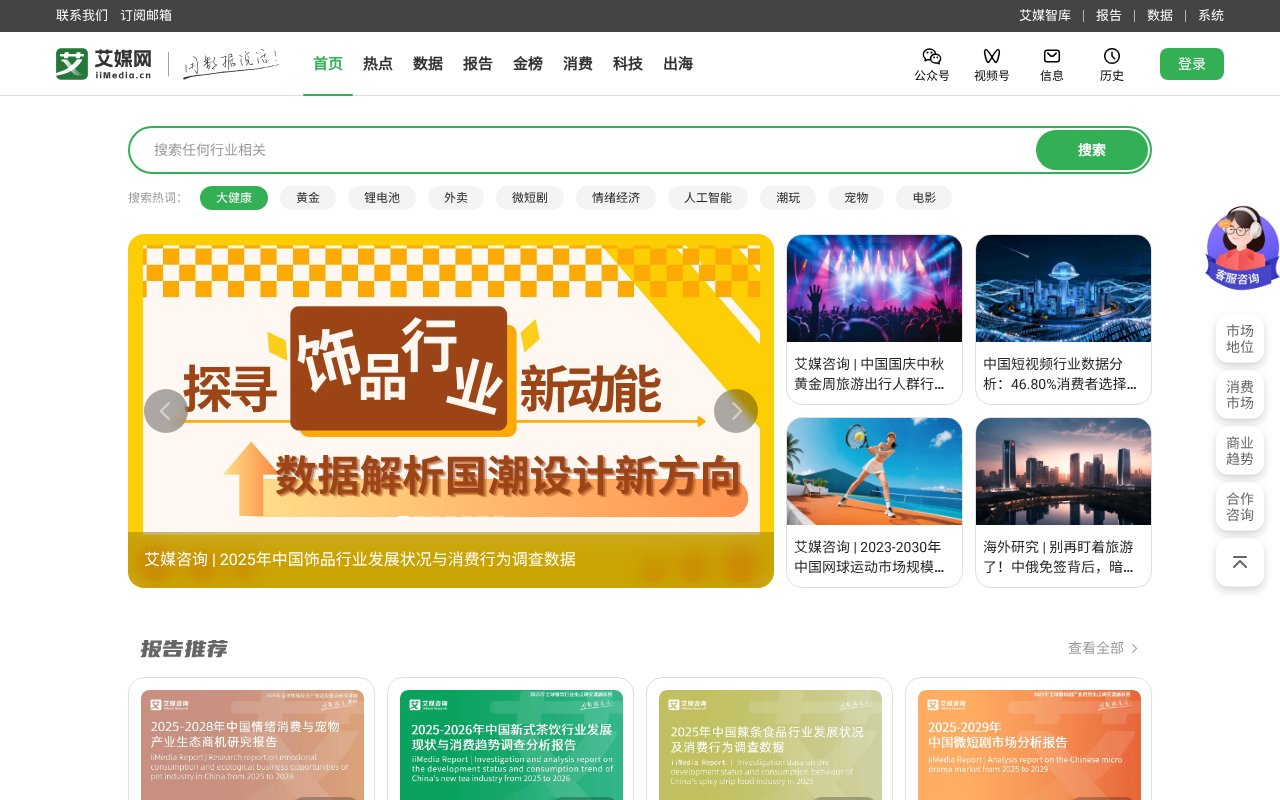Select the highlighted 大健康 hot search tag

(x=234, y=198)
